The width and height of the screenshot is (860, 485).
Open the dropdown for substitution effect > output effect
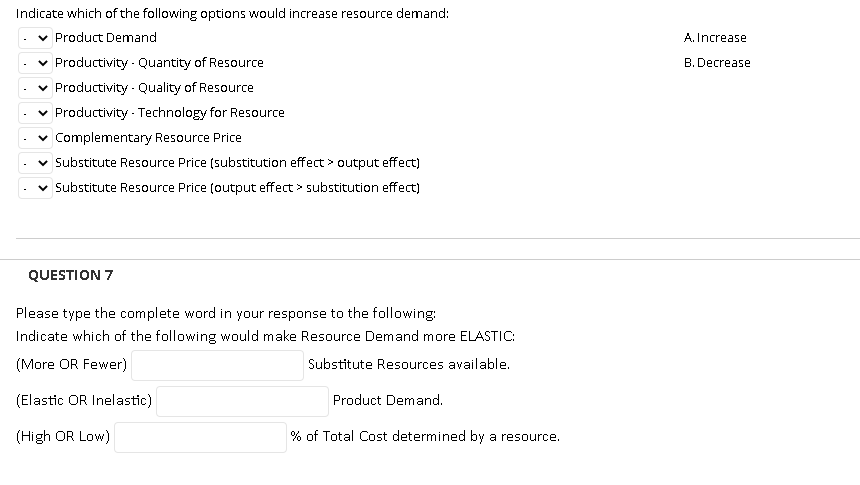point(35,163)
